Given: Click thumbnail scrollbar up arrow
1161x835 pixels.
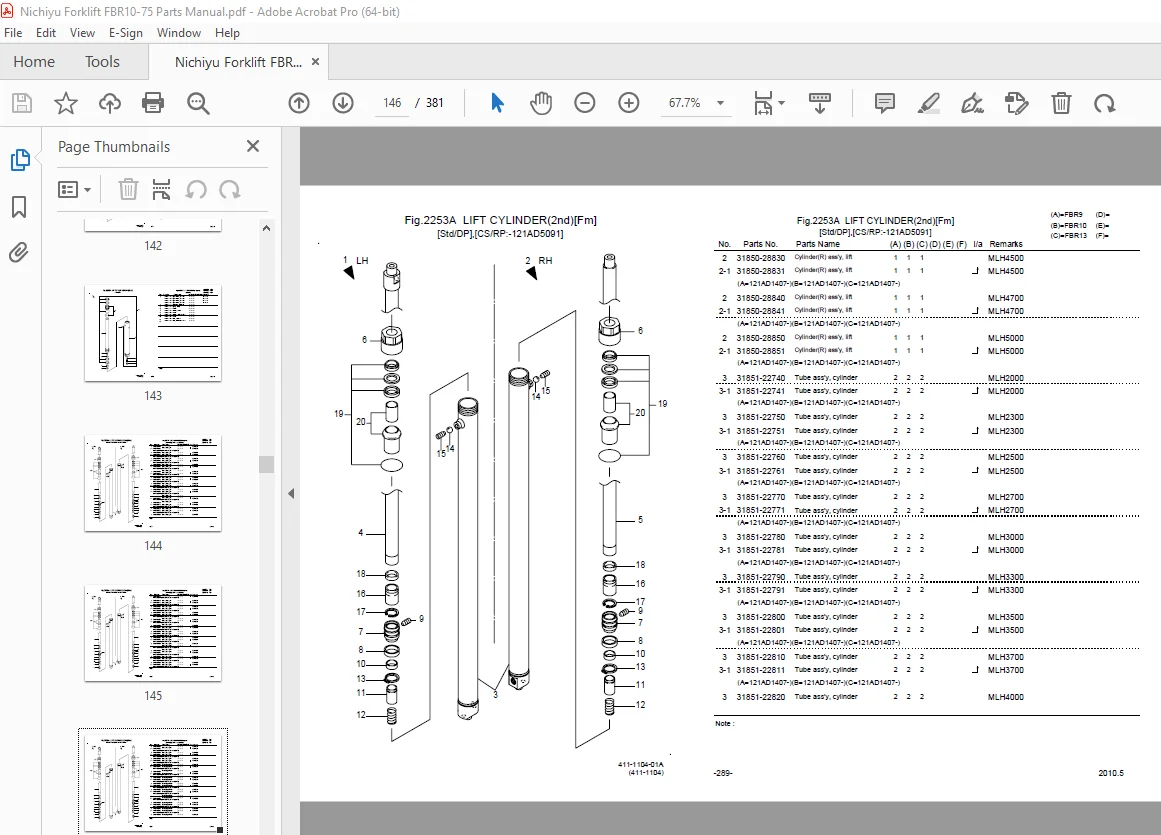Looking at the screenshot, I should coord(267,229).
